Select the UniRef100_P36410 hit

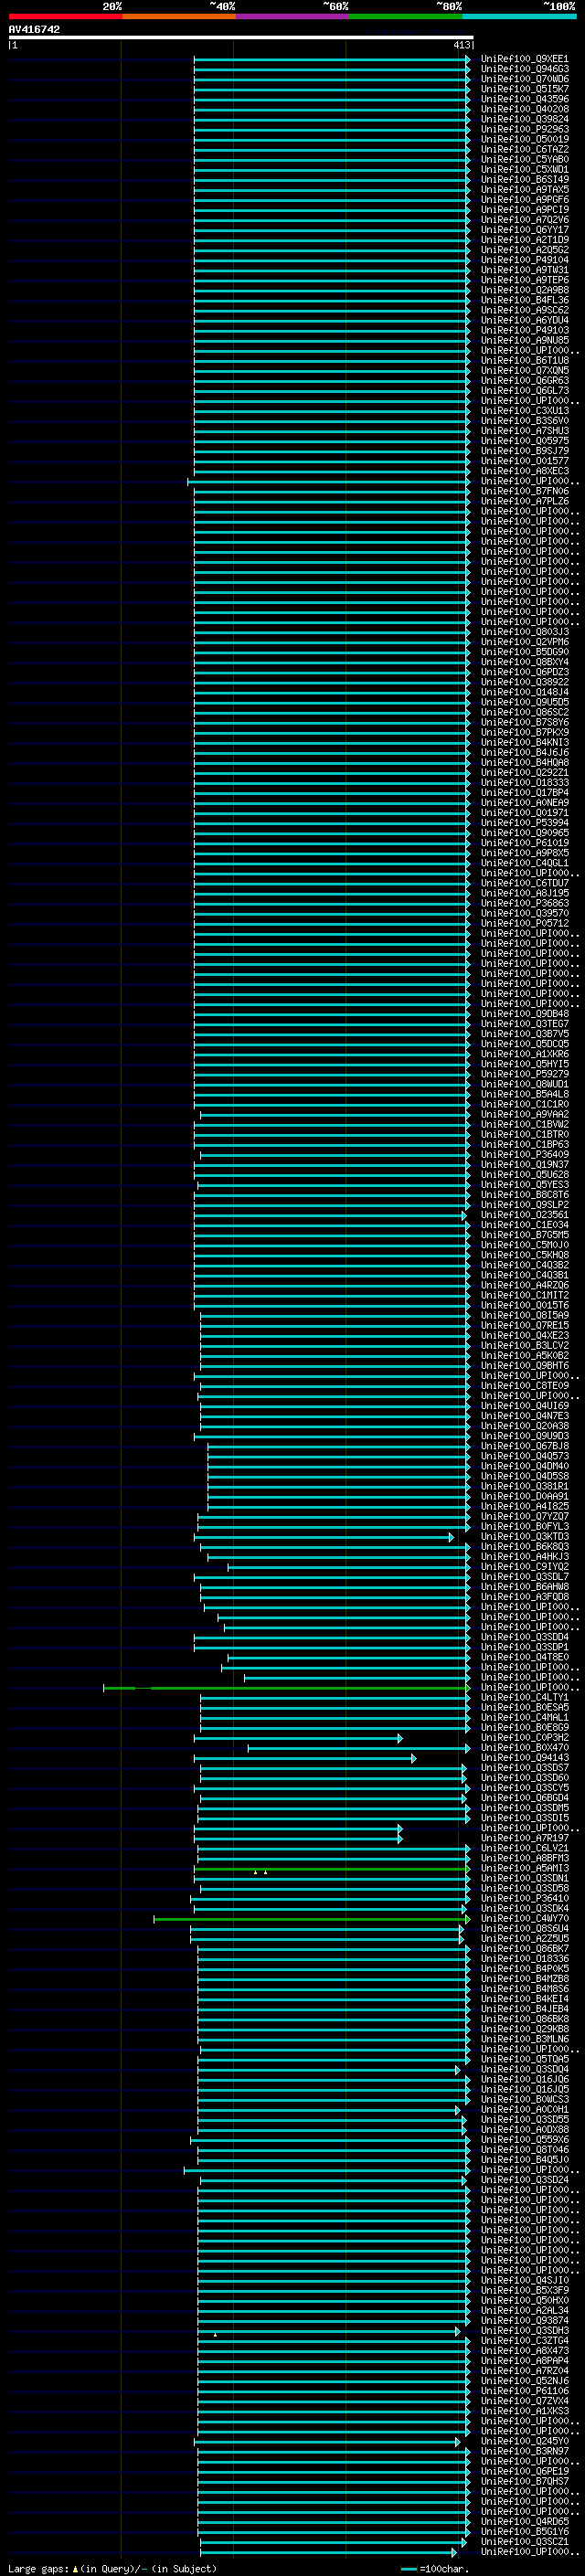524,1898
